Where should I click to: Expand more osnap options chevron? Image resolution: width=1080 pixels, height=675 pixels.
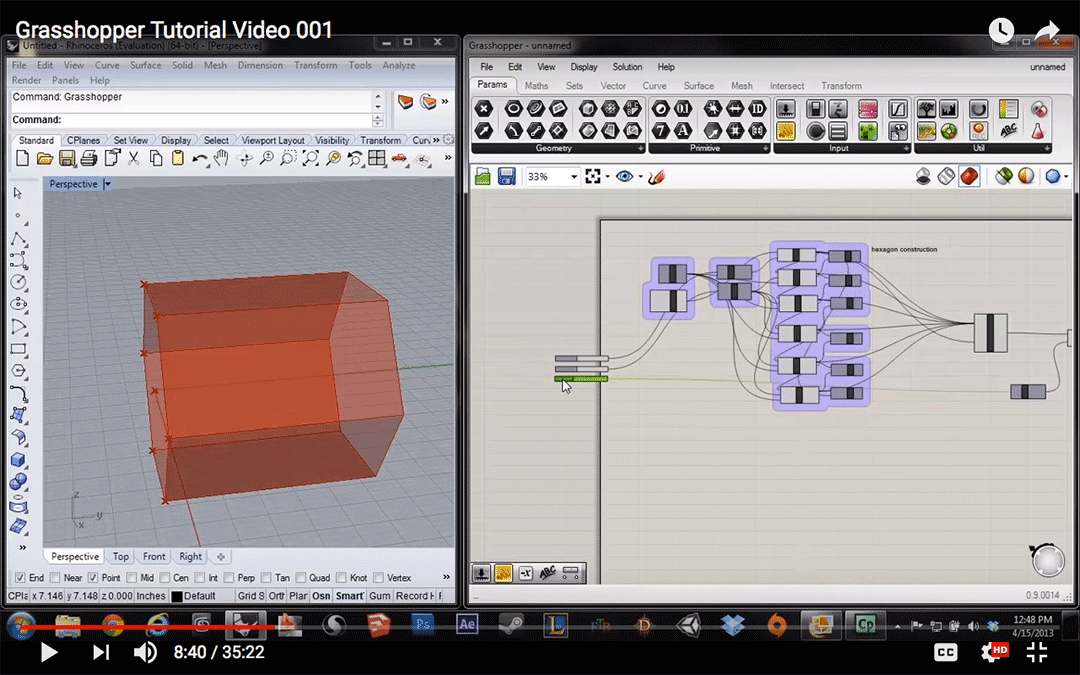coord(446,577)
